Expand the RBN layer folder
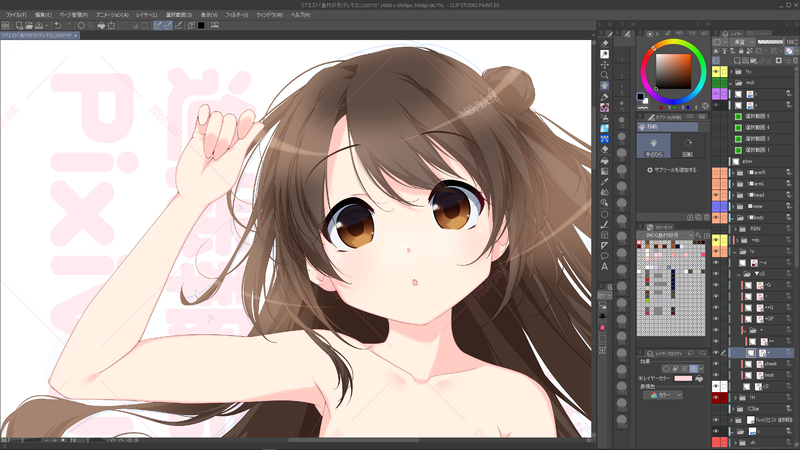The image size is (800, 450). coord(736,229)
